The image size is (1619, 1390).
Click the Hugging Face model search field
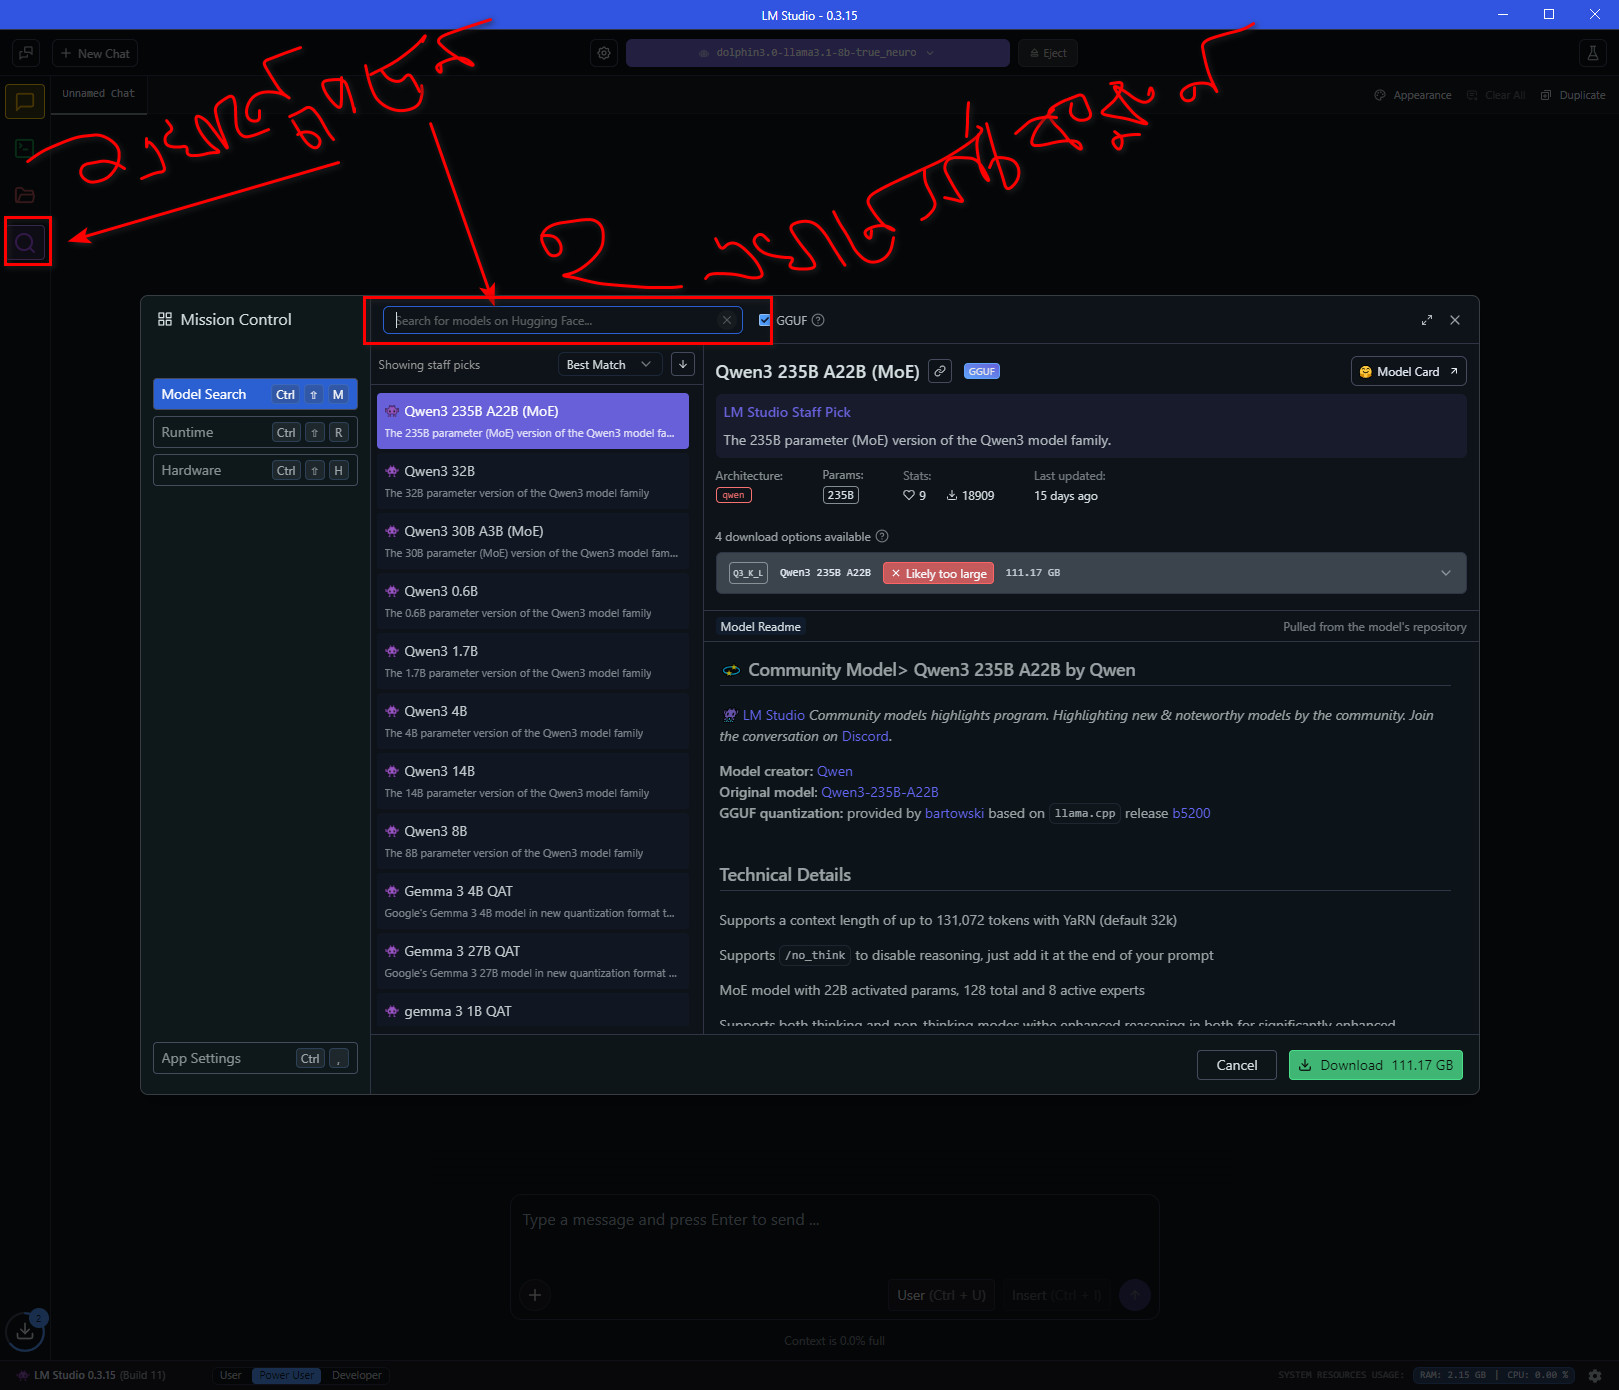point(555,320)
